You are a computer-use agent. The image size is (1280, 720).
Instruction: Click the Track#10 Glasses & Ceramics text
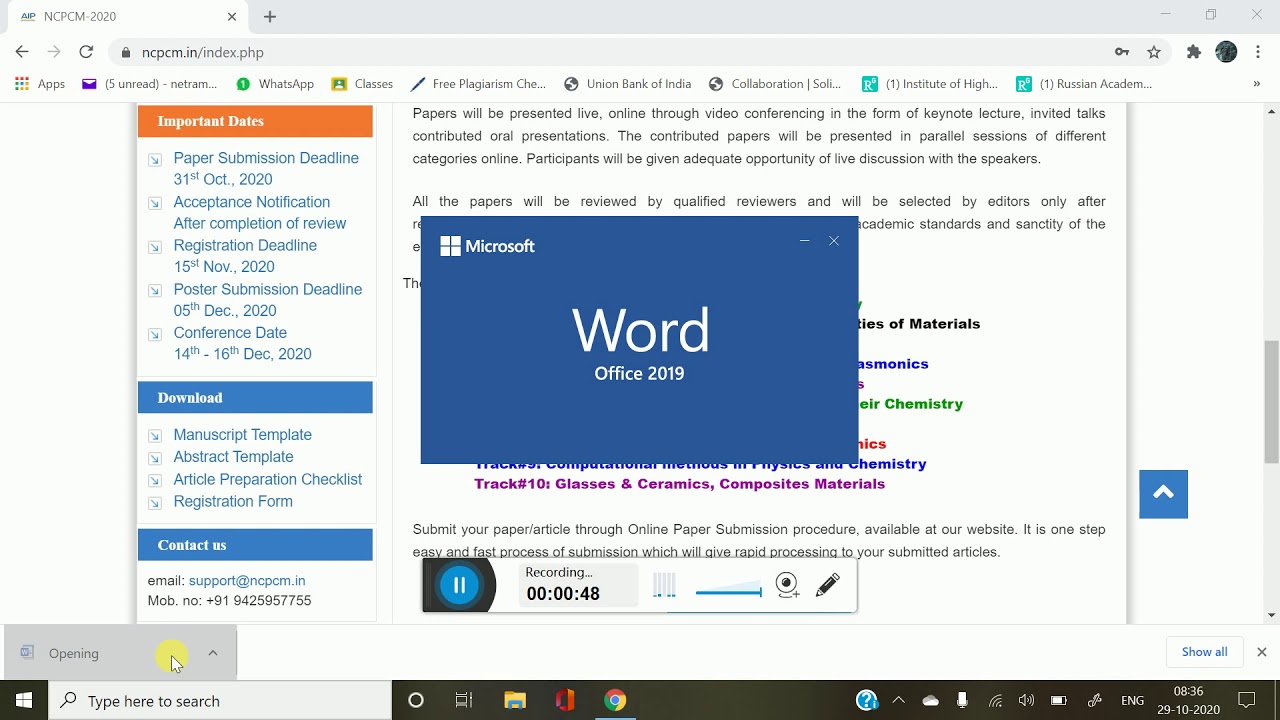click(680, 484)
